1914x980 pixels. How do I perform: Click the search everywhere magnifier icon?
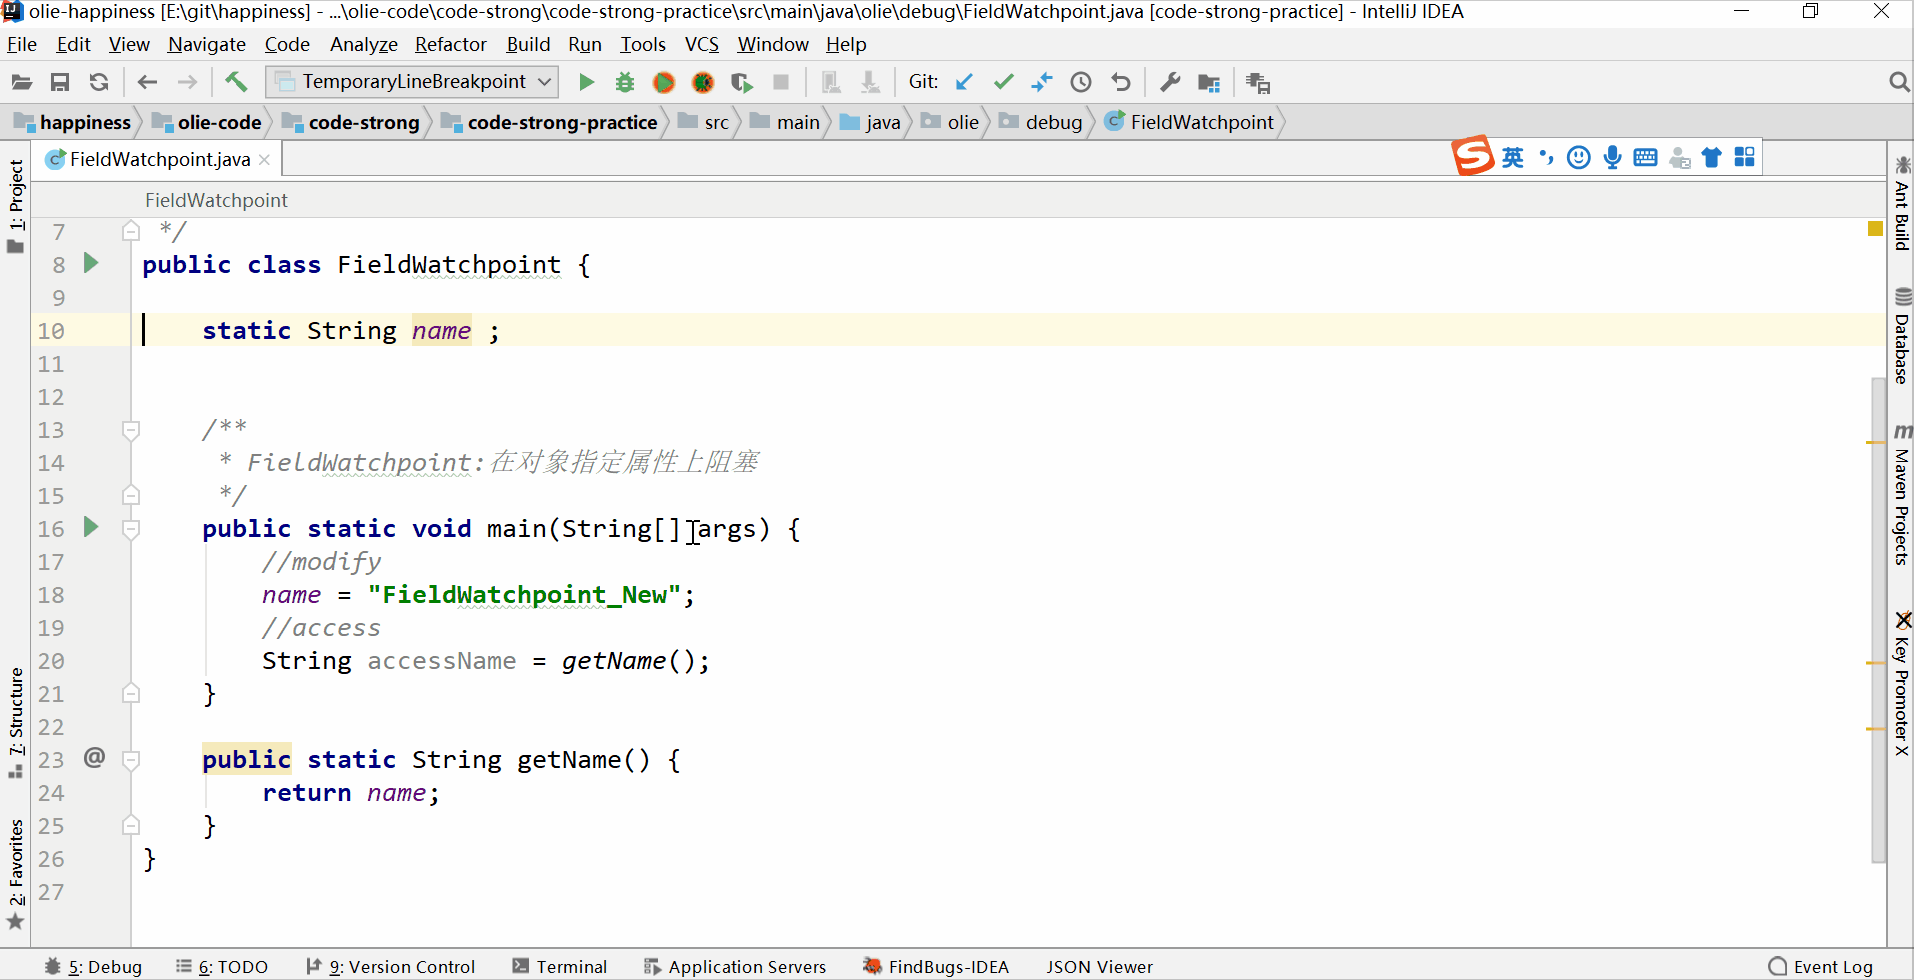(x=1898, y=82)
